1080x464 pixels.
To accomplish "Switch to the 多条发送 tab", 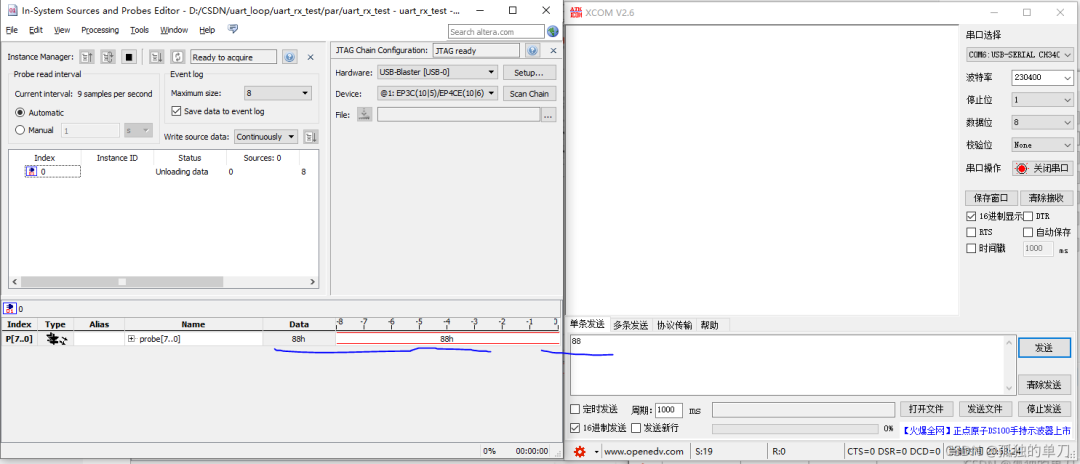I will click(x=631, y=325).
